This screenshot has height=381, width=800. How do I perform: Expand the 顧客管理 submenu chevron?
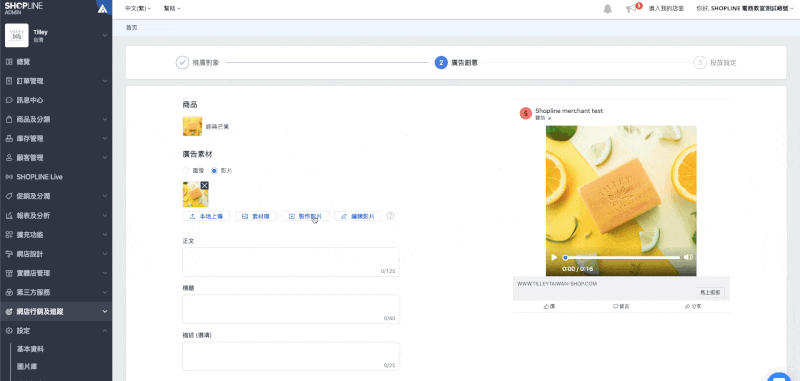105,158
